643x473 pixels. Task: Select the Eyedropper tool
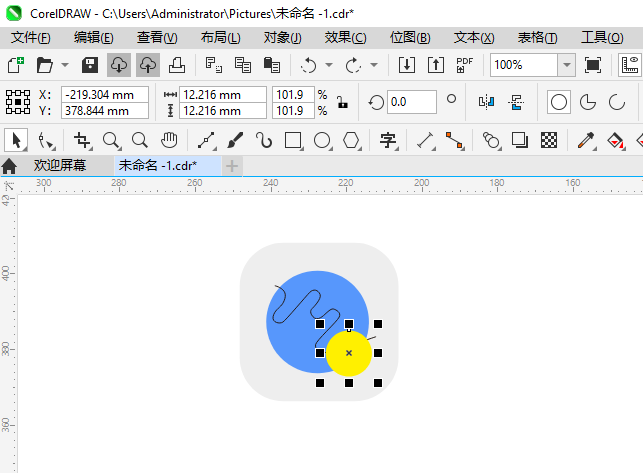point(586,140)
